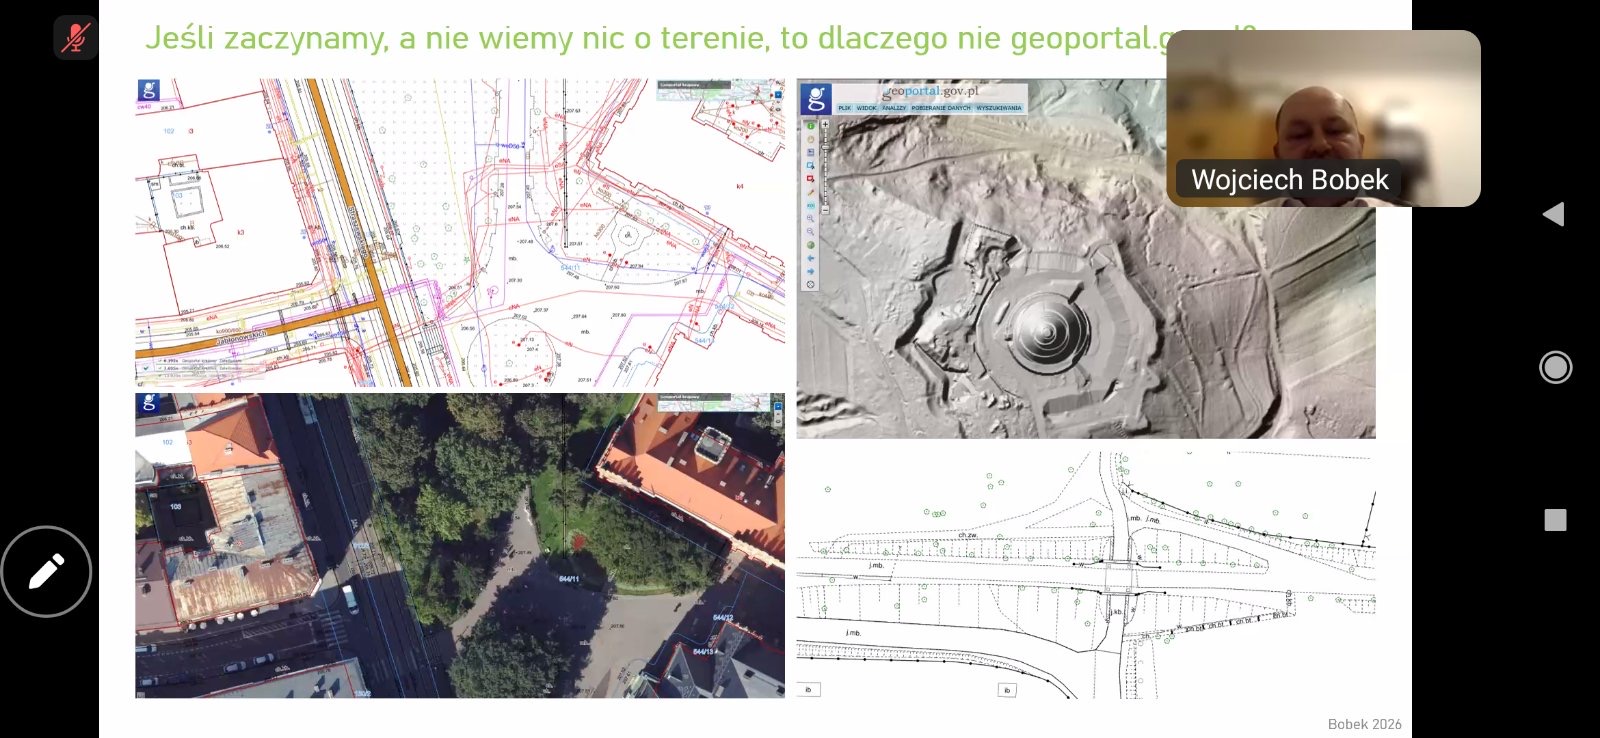
Task: Open the ANALIZY menu
Action: [894, 108]
